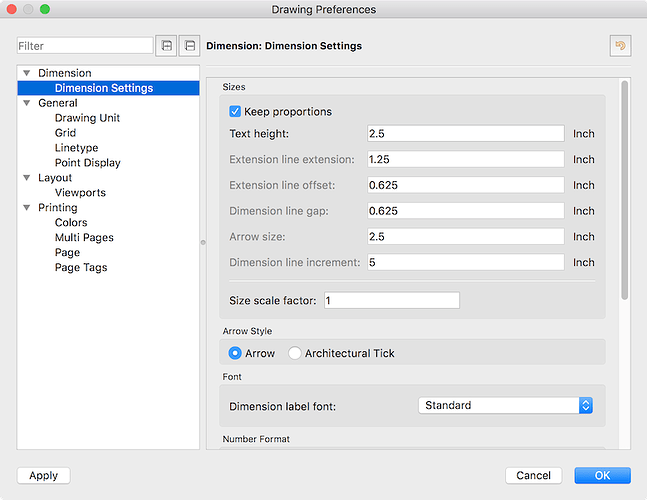Open the Viewports settings page
This screenshot has height=500, width=647.
tap(80, 193)
